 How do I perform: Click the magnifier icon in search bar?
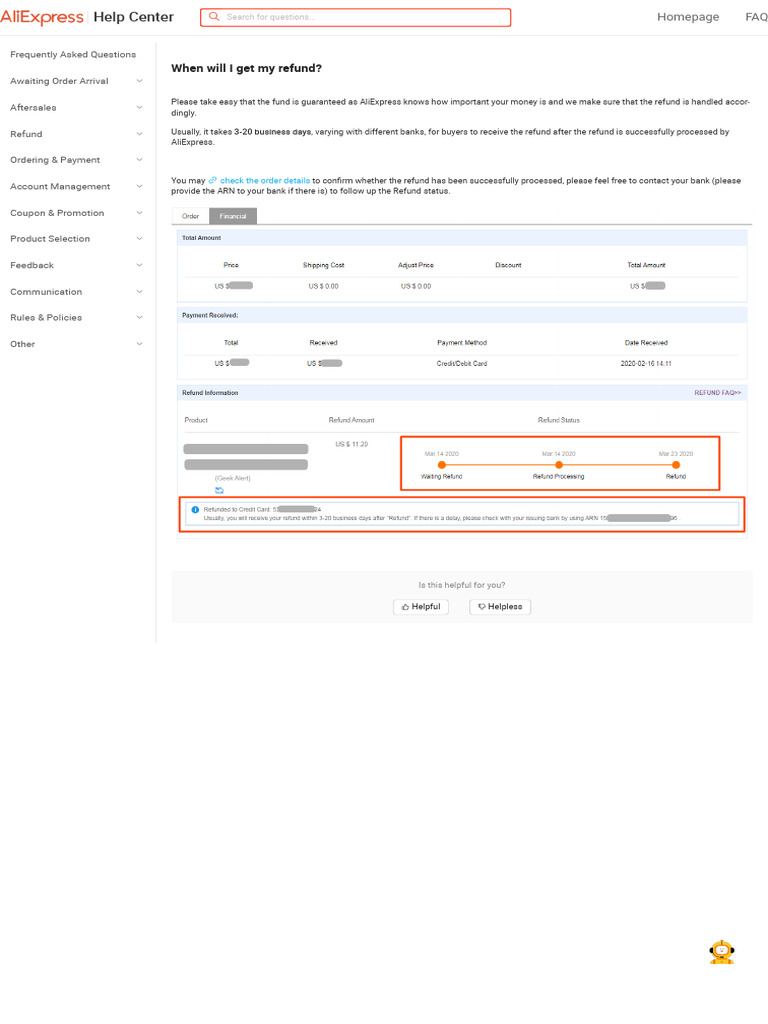coord(214,17)
